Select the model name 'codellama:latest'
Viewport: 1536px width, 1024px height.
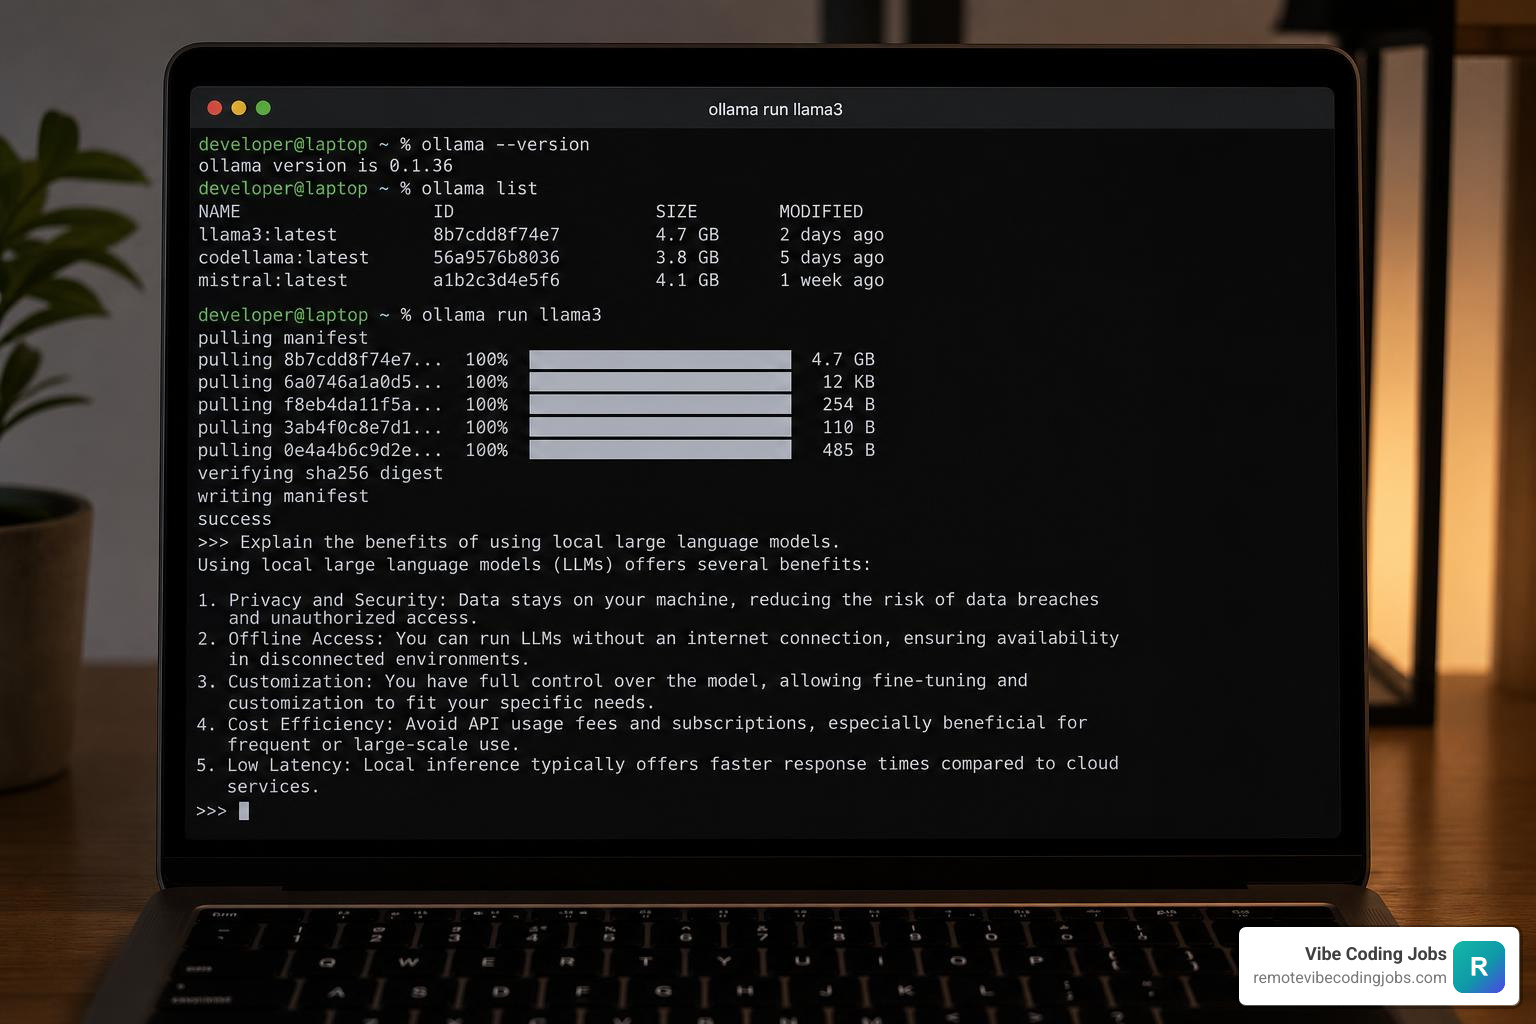coord(283,258)
